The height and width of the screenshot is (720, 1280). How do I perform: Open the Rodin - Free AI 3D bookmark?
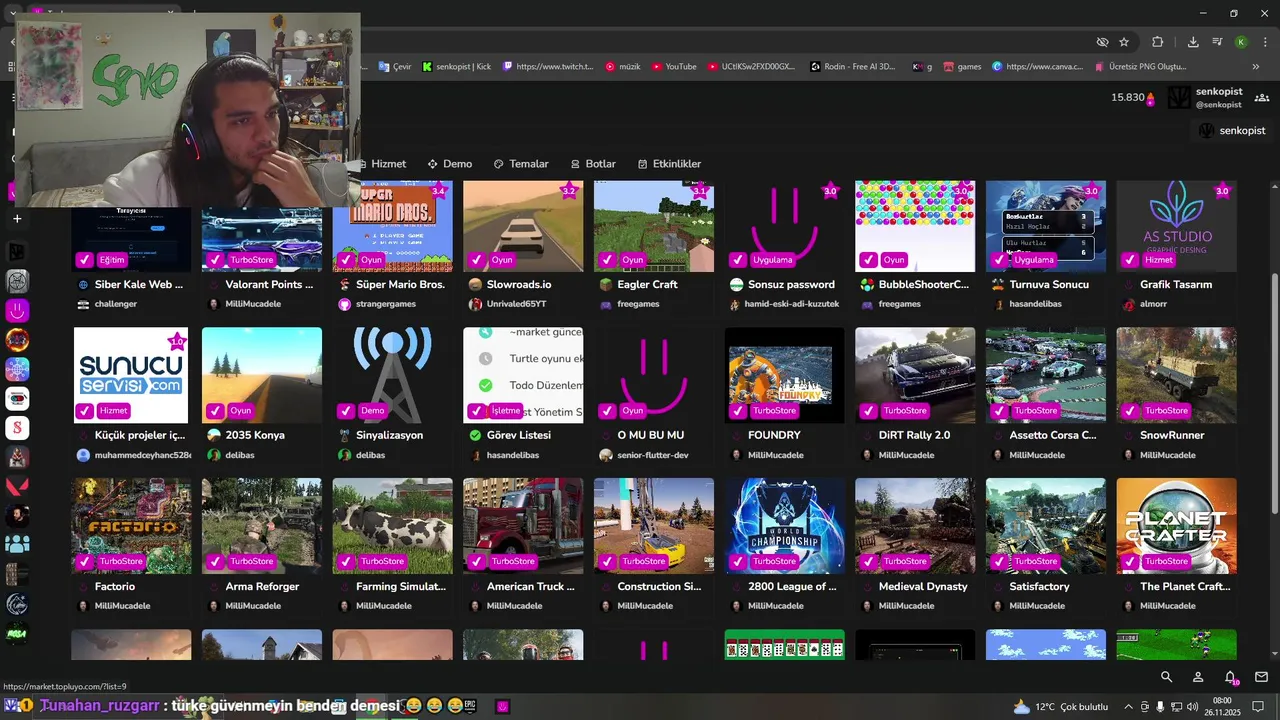coord(853,67)
